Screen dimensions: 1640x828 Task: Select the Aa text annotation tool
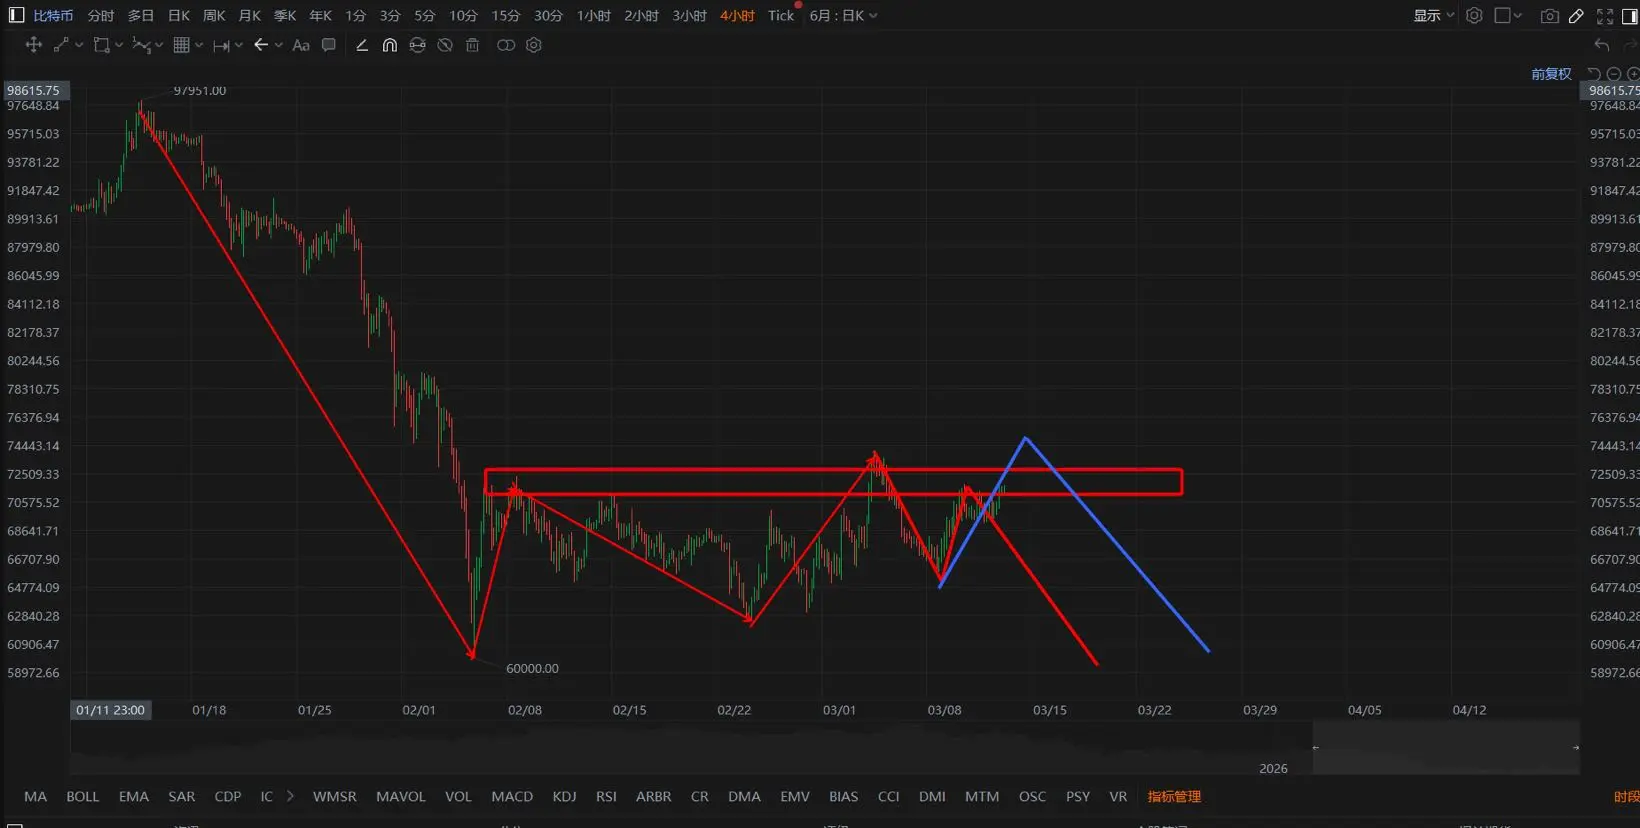301,45
